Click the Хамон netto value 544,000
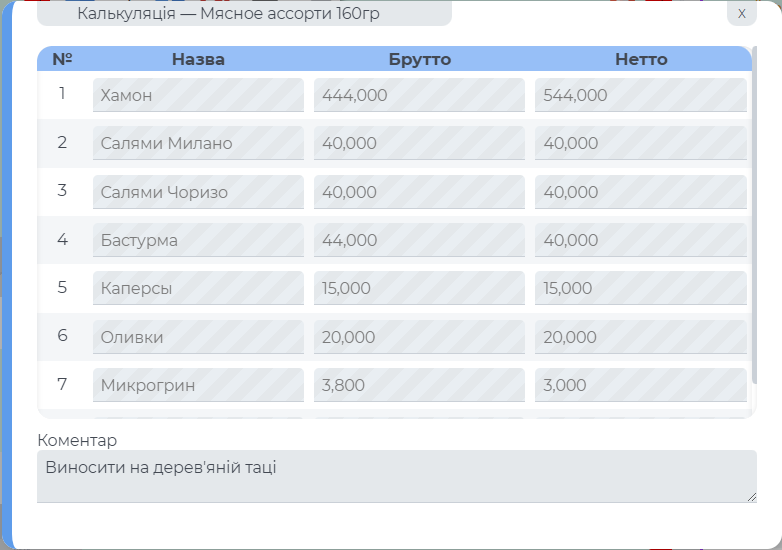This screenshot has height=550, width=782. click(640, 95)
